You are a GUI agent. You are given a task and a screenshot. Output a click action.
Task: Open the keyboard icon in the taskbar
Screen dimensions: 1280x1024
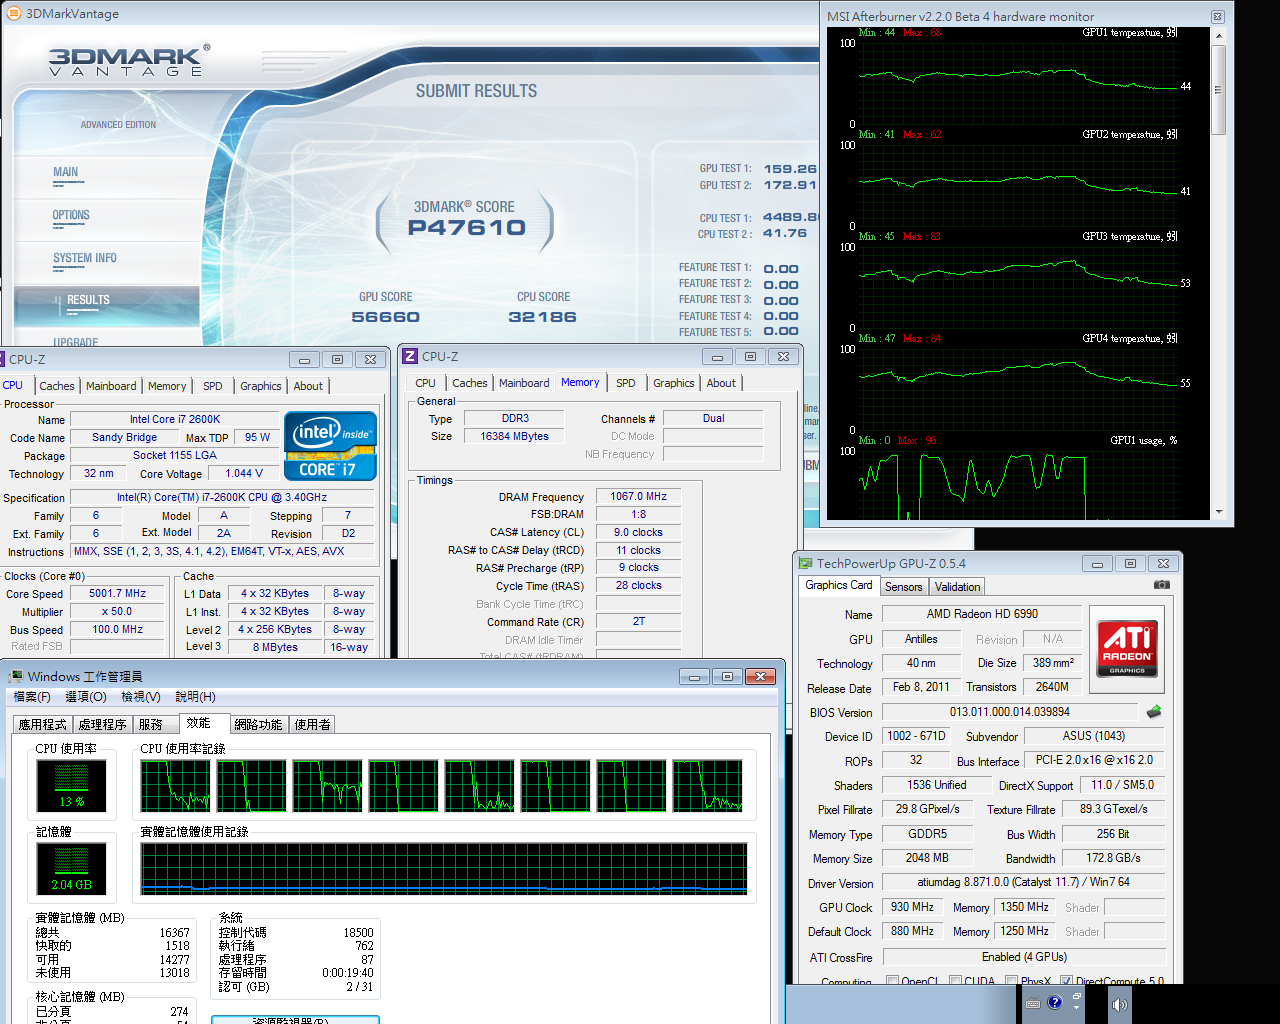coord(1033,1003)
